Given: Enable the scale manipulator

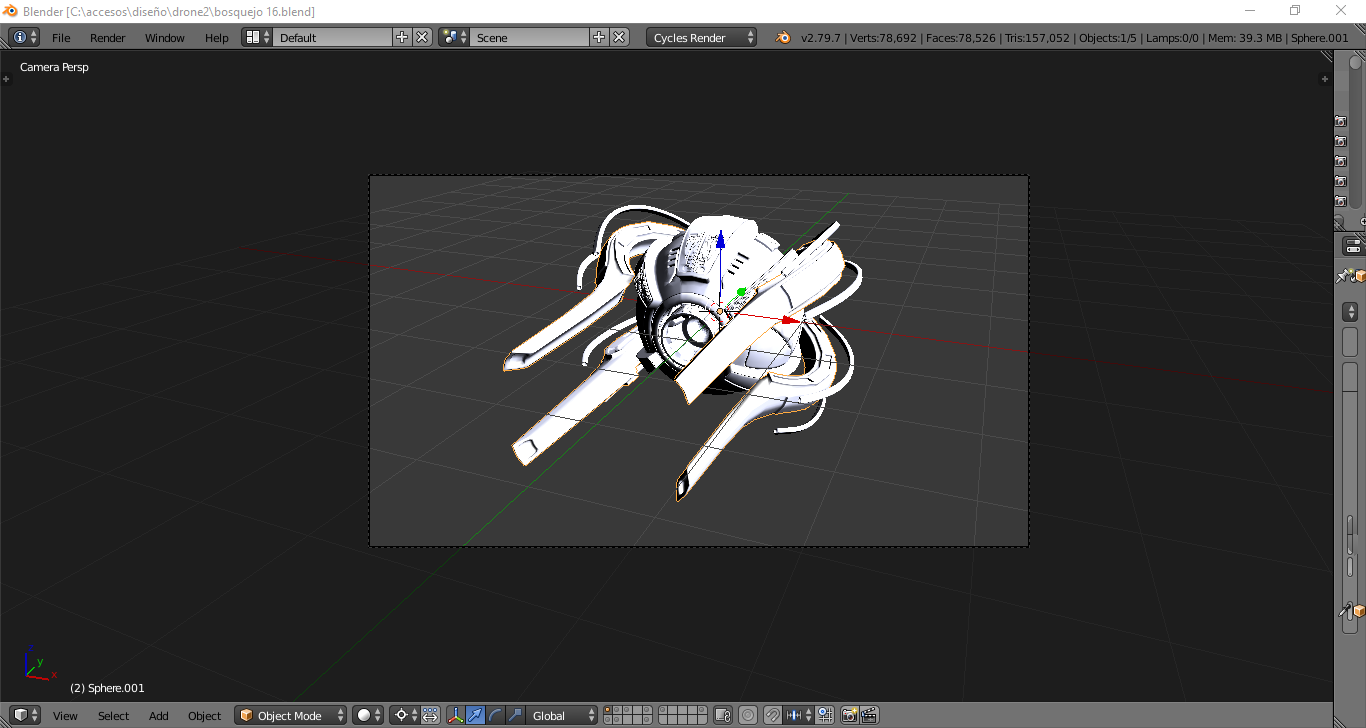Looking at the screenshot, I should 514,715.
